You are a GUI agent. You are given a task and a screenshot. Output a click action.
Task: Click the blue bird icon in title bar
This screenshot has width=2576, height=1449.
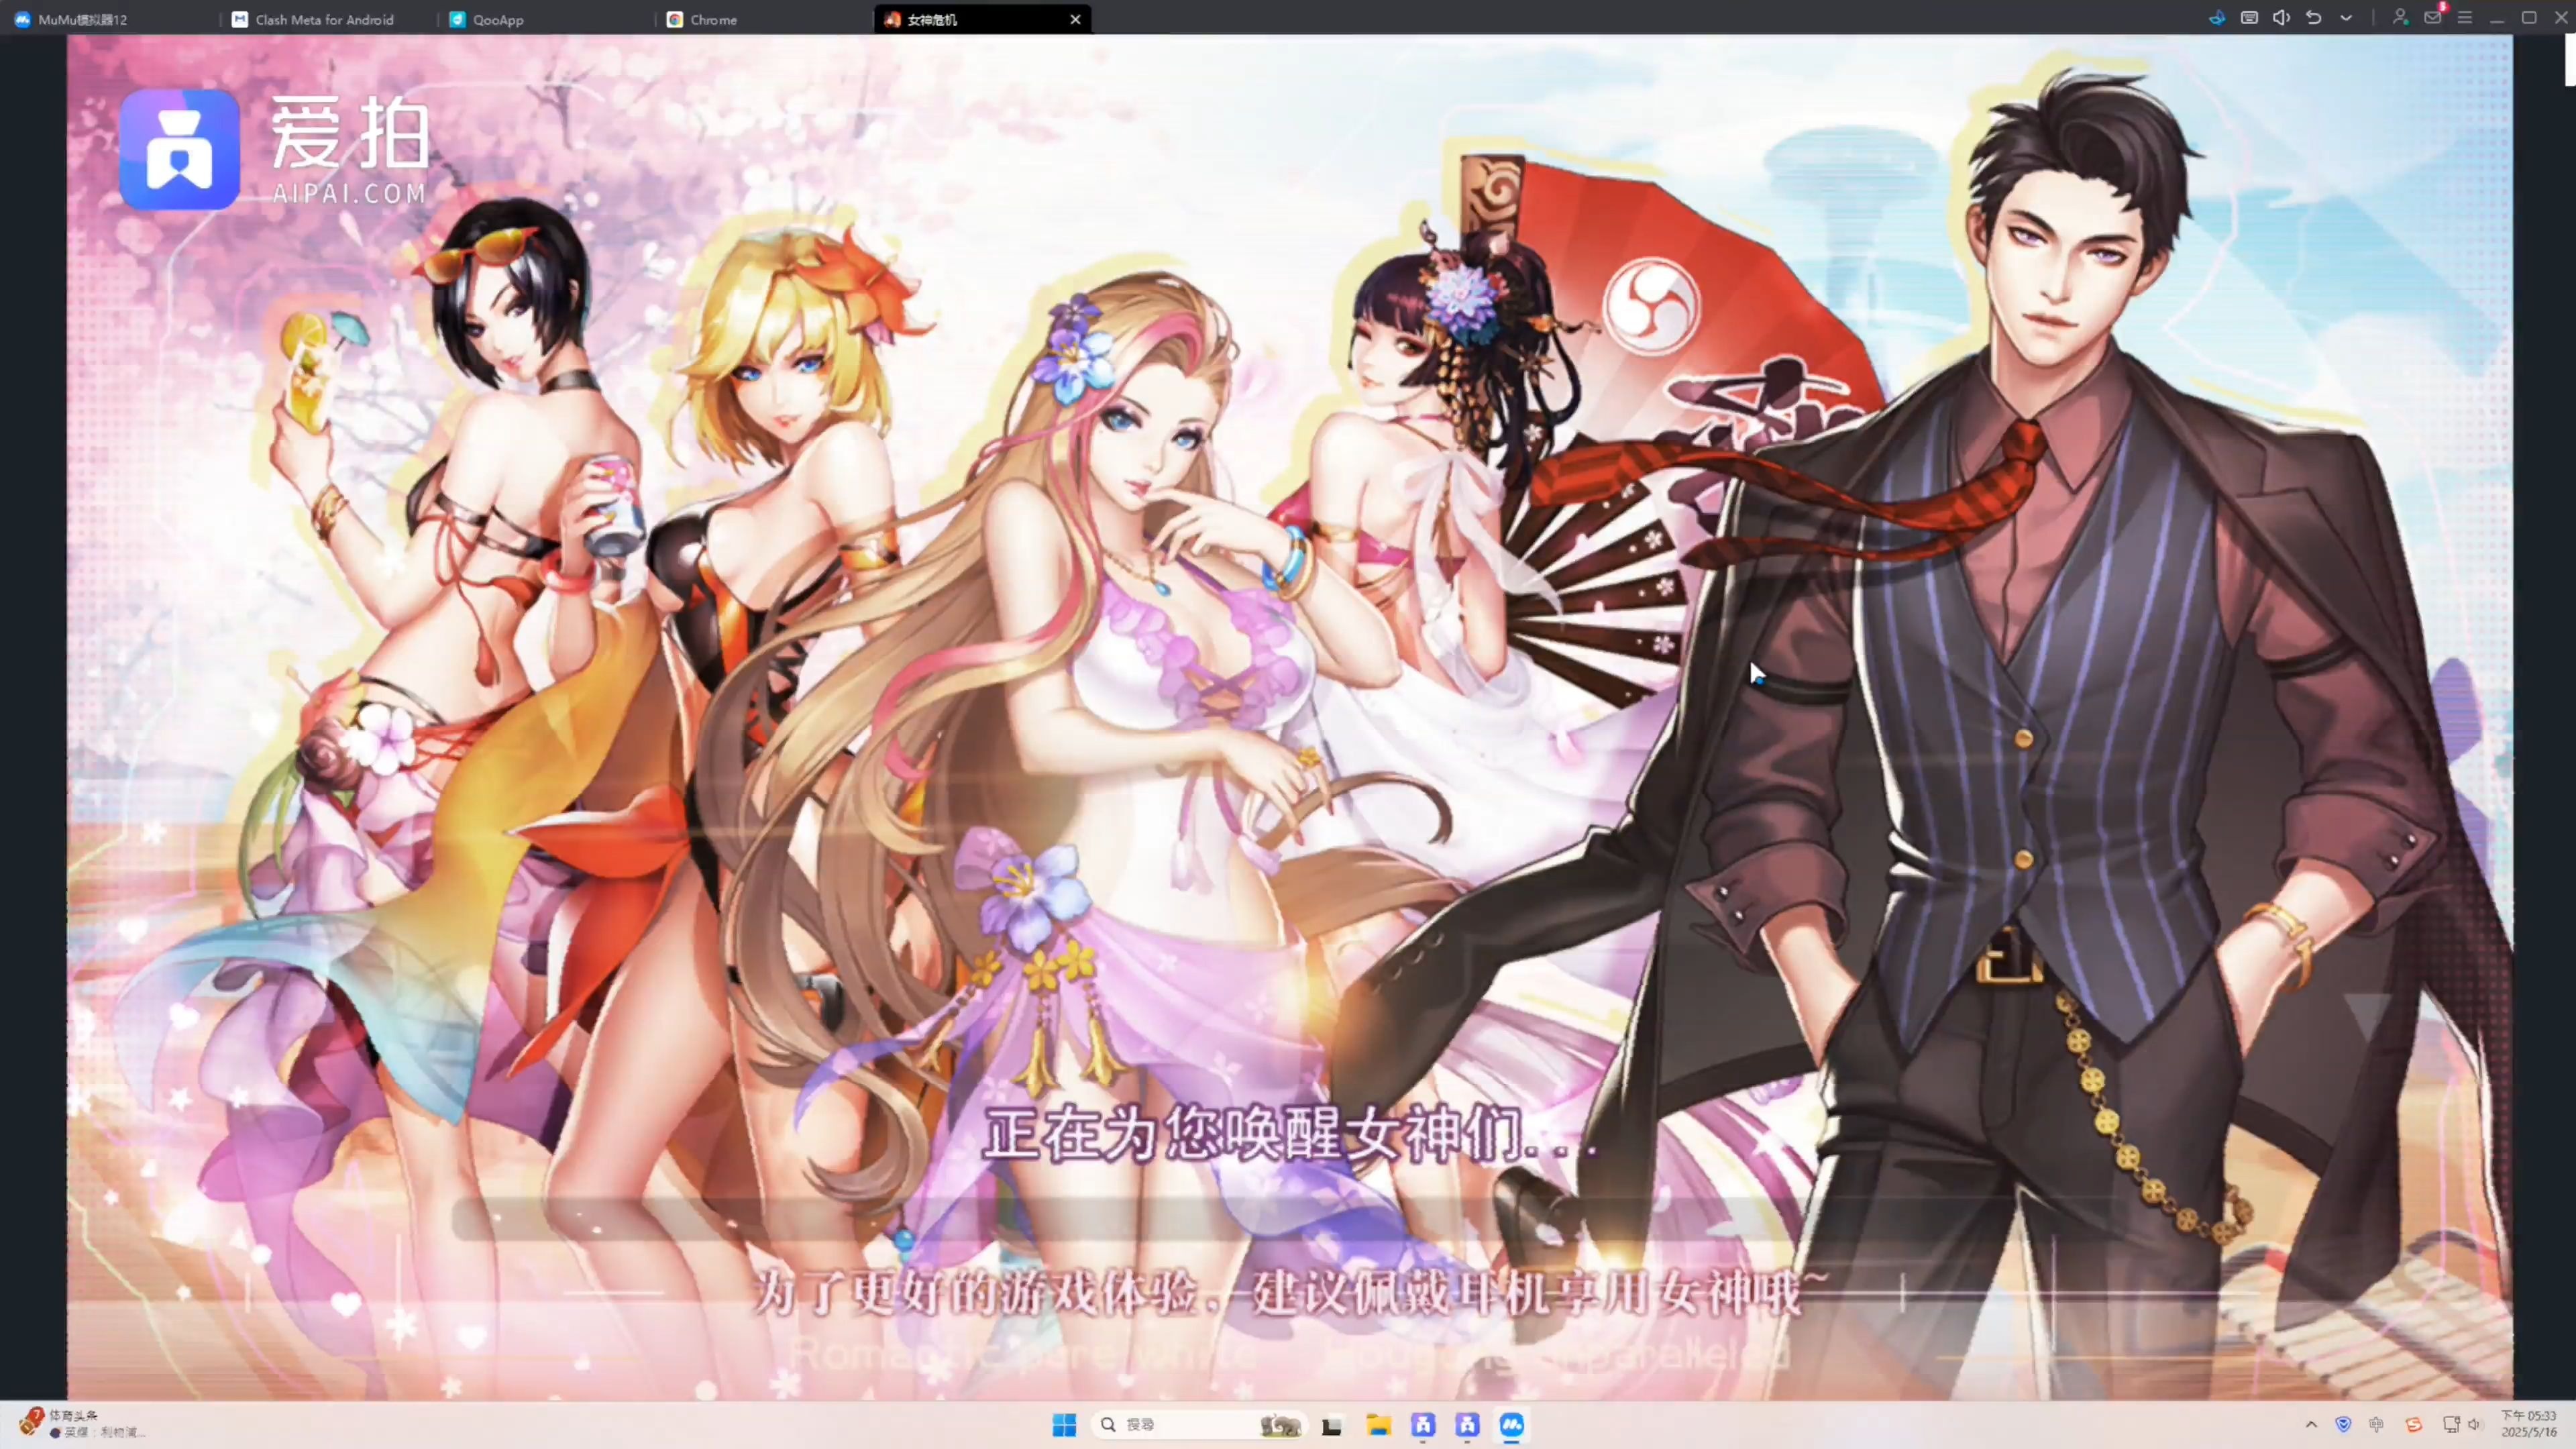[x=2217, y=18]
